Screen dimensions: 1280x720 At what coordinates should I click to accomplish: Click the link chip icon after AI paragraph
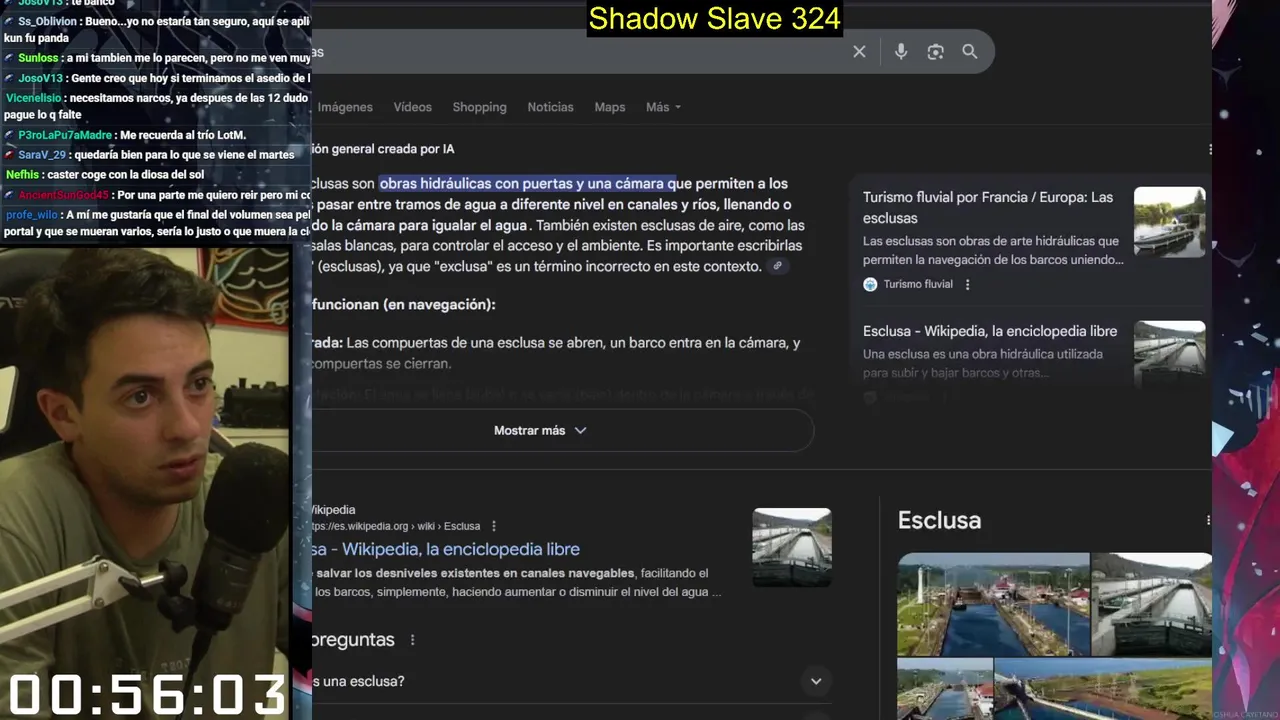click(777, 266)
